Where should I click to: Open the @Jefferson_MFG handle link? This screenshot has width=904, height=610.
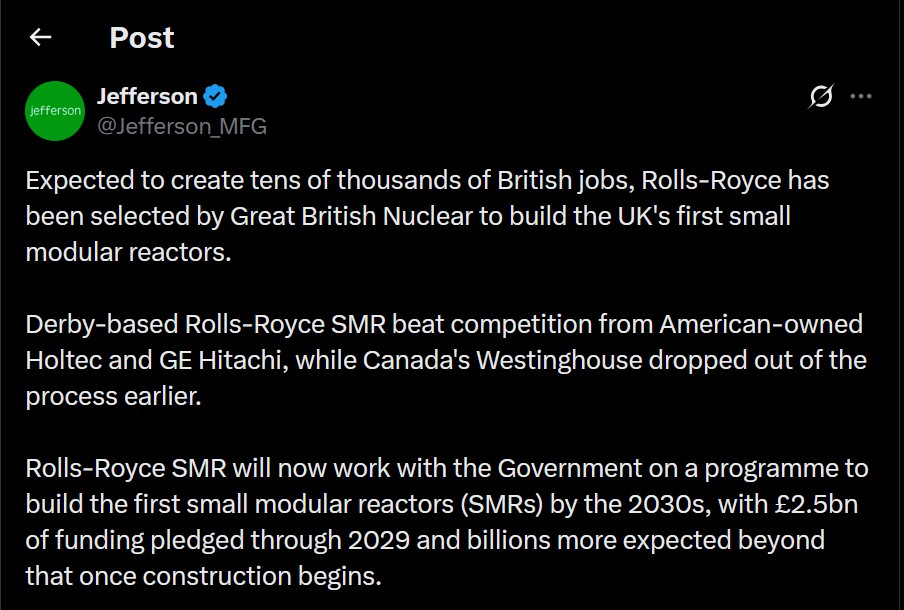pos(182,126)
